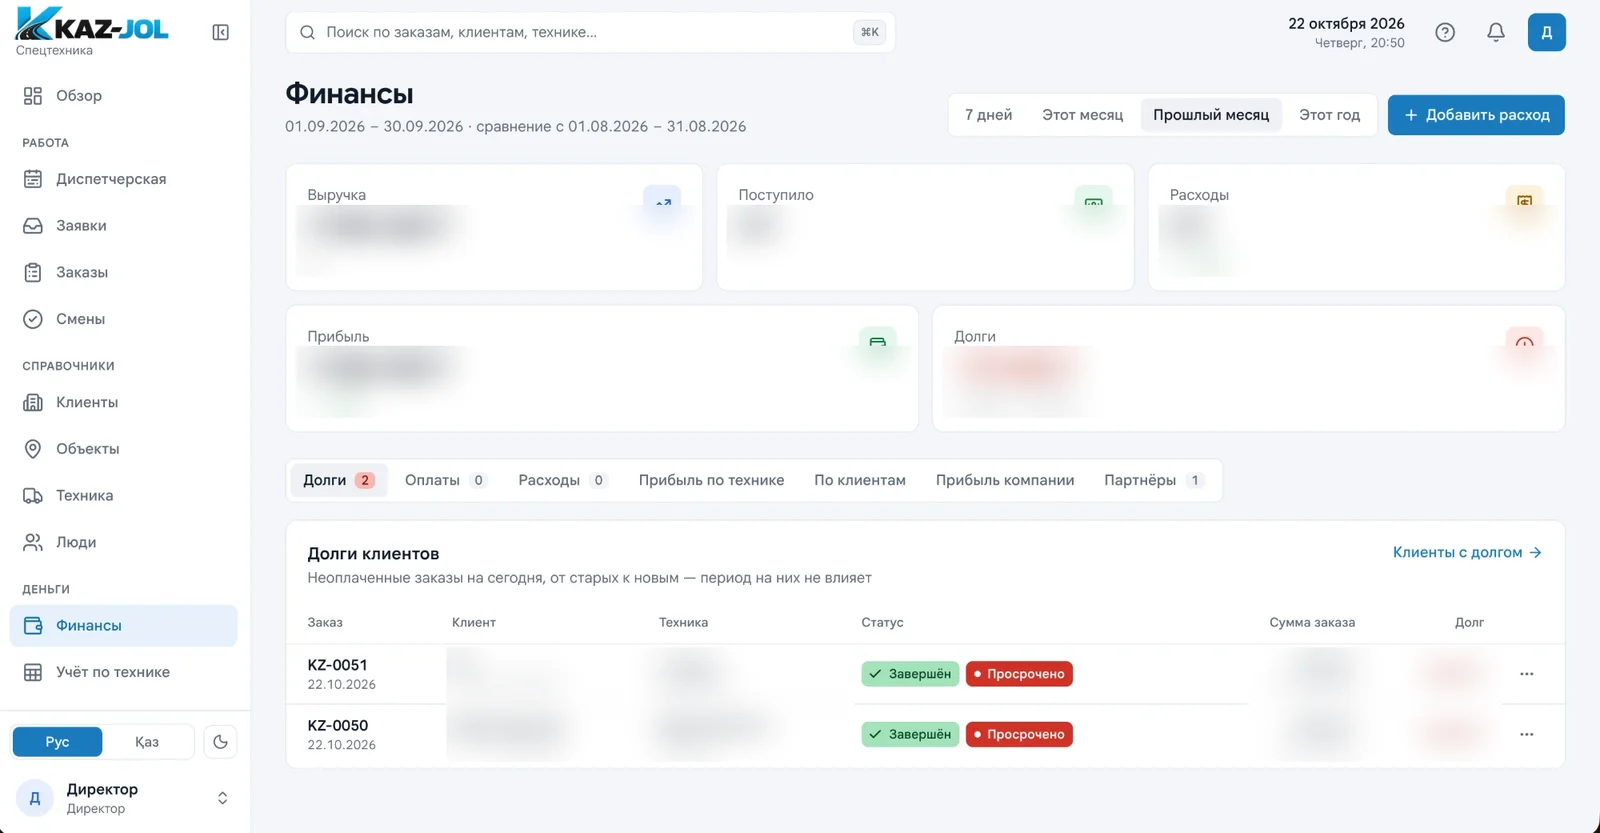Viewport: 1600px width, 833px height.
Task: Select the Этот месяц period
Action: 1082,115
